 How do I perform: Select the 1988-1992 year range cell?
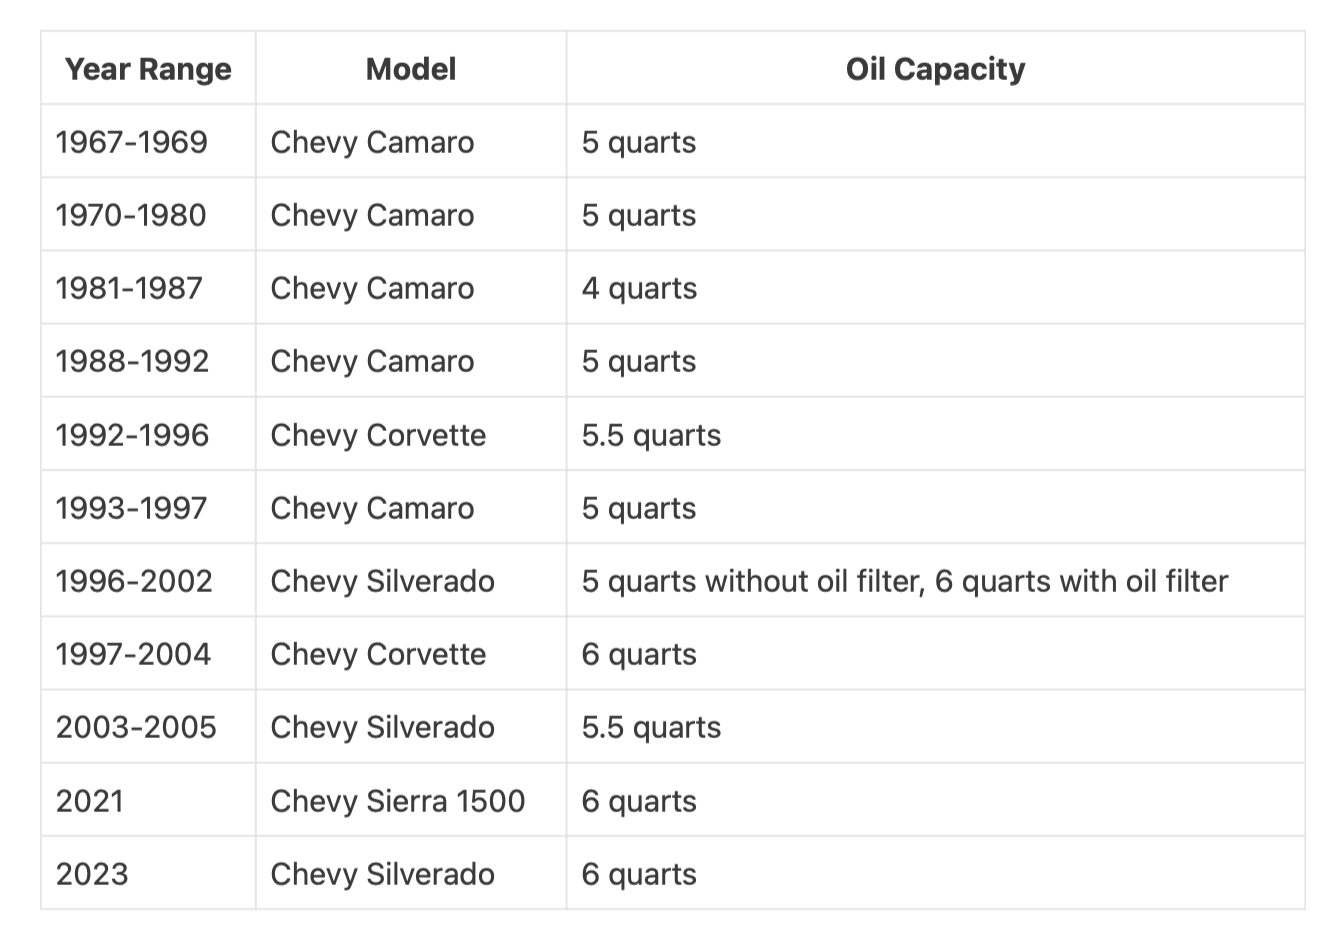(132, 361)
